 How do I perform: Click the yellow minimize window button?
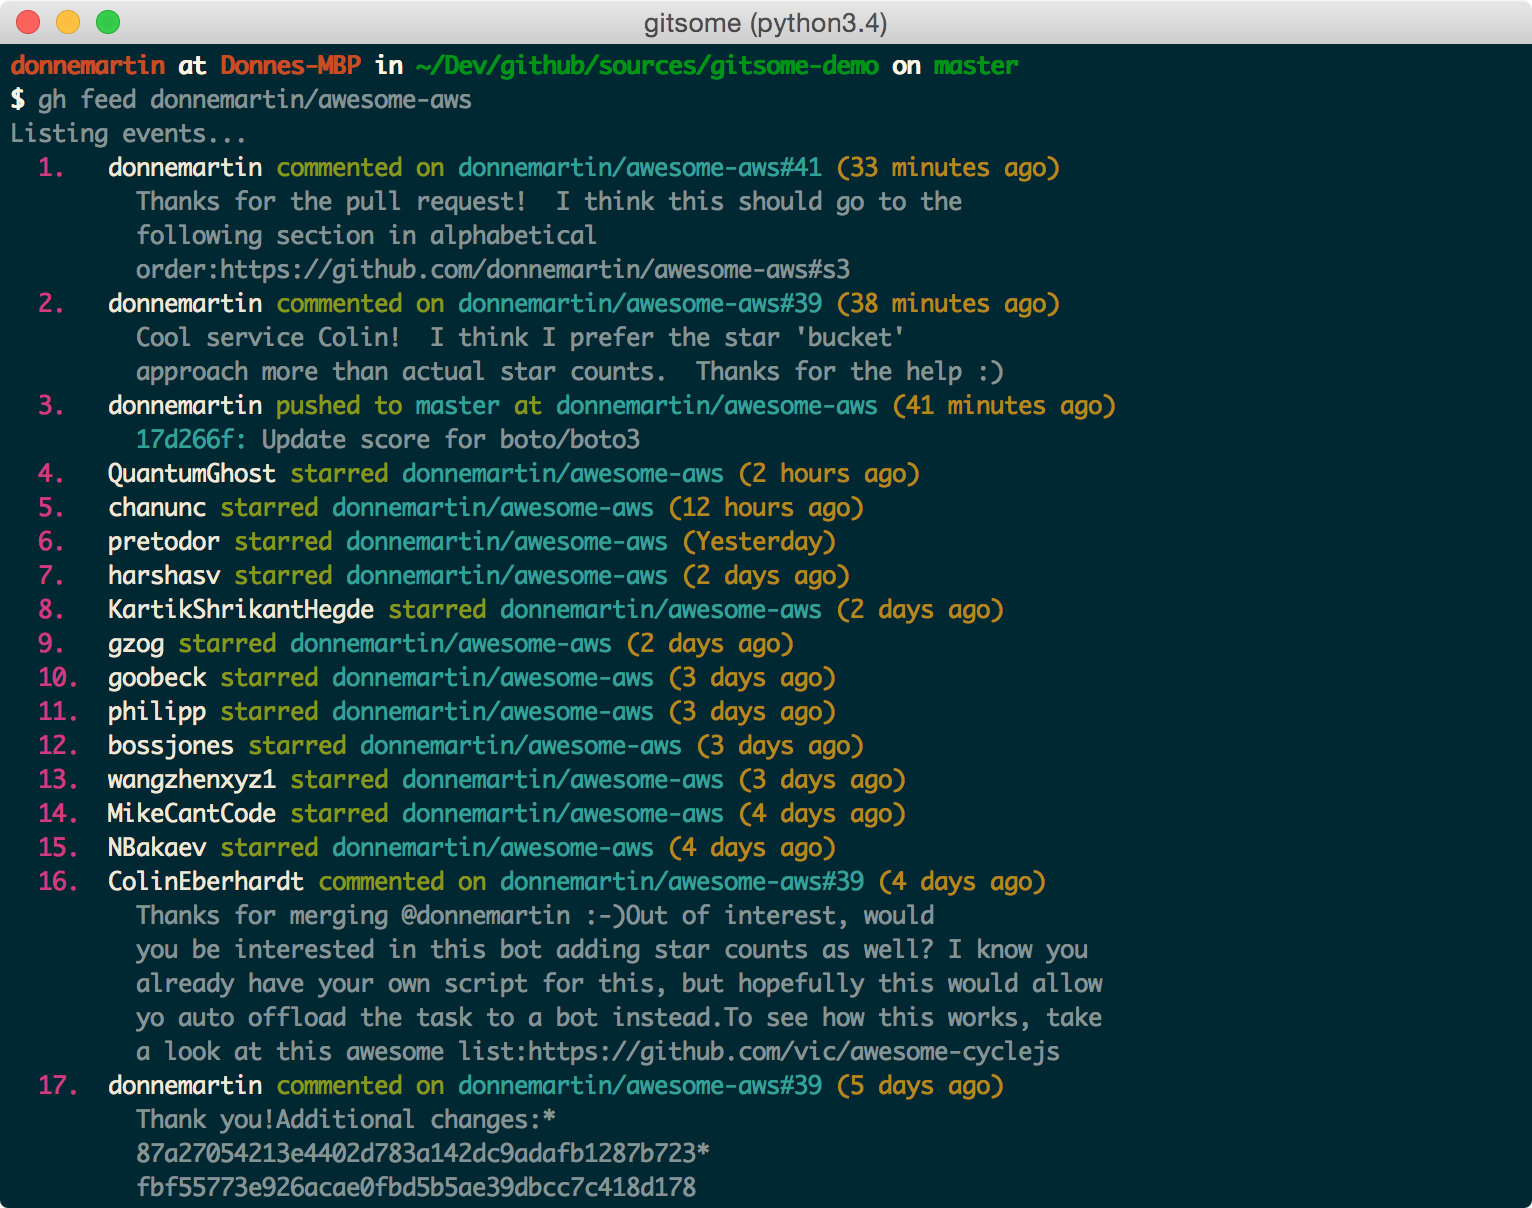point(68,22)
